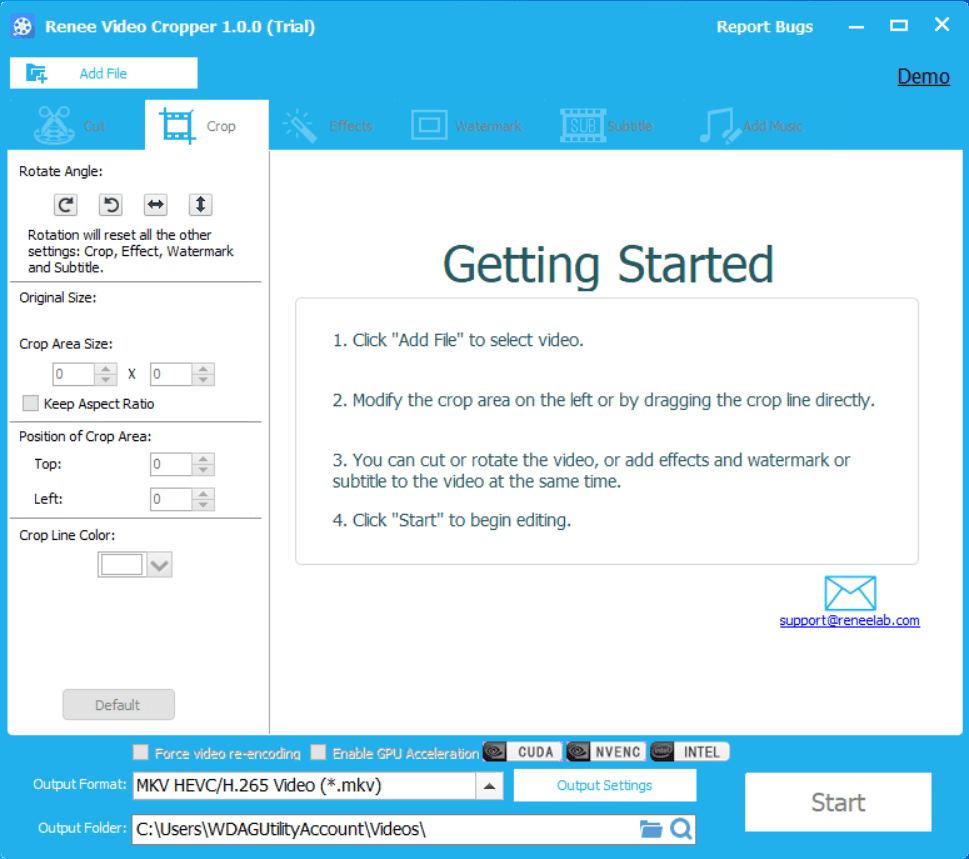Click Report Bugs in the title bar
969x859 pixels.
(x=764, y=27)
